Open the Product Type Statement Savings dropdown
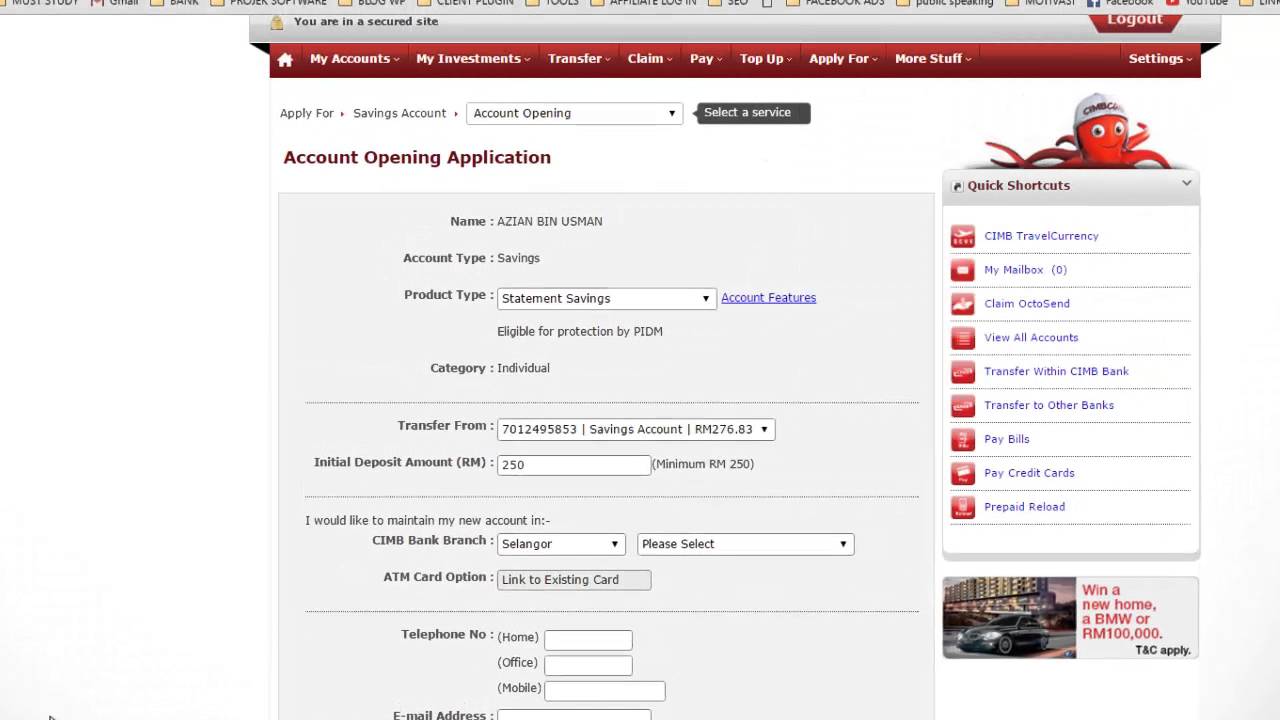This screenshot has height=720, width=1280. pos(606,298)
